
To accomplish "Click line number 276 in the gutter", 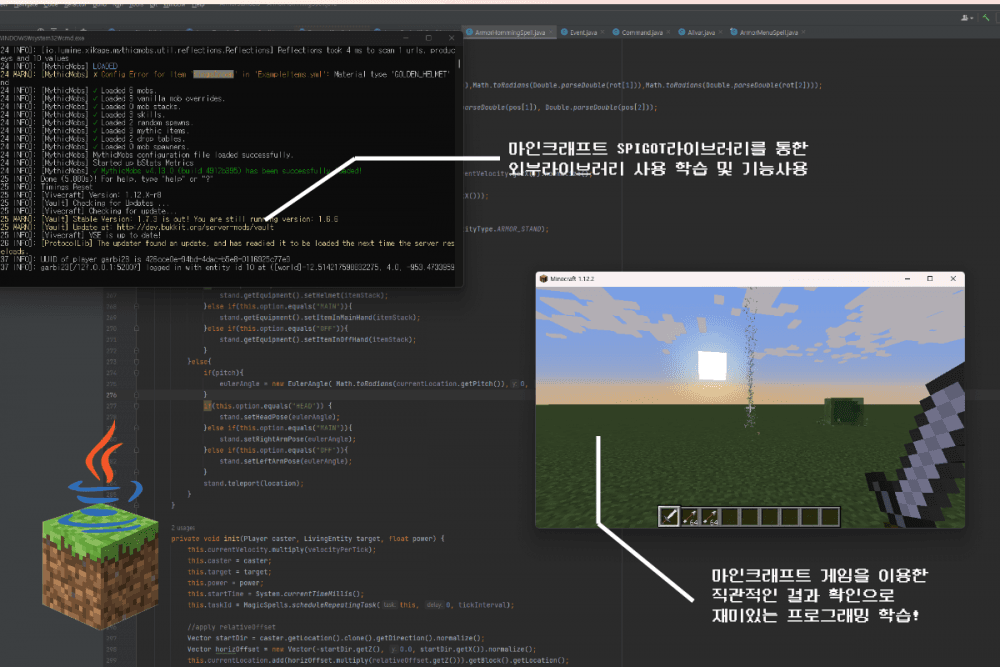I will click(112, 395).
